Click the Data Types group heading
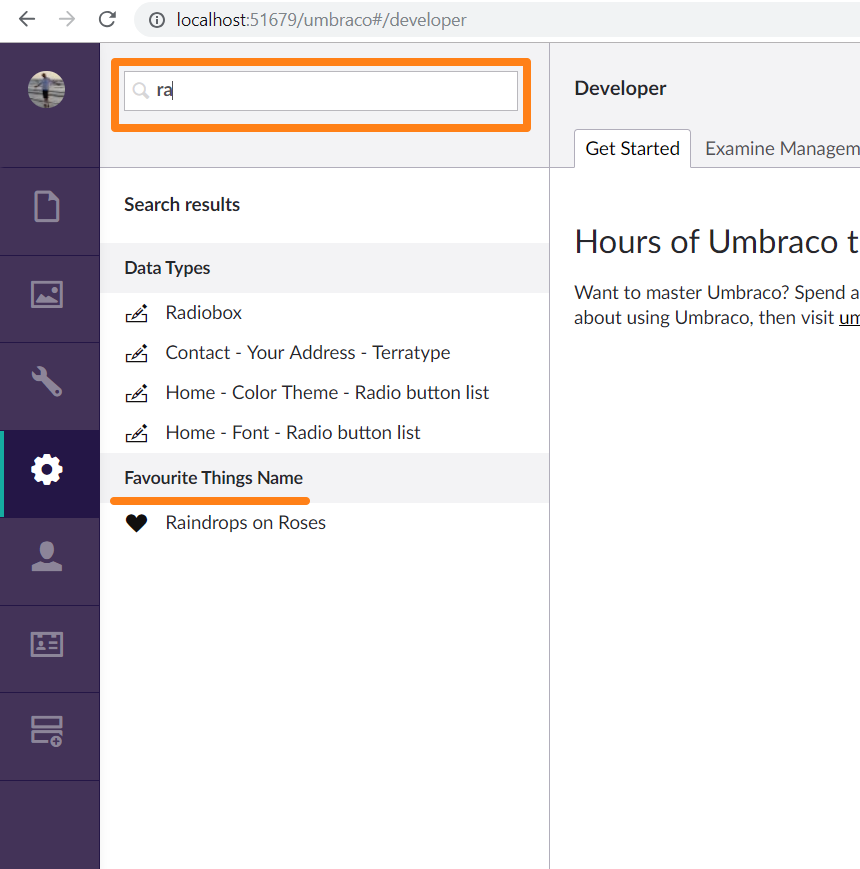This screenshot has width=860, height=869. (167, 268)
